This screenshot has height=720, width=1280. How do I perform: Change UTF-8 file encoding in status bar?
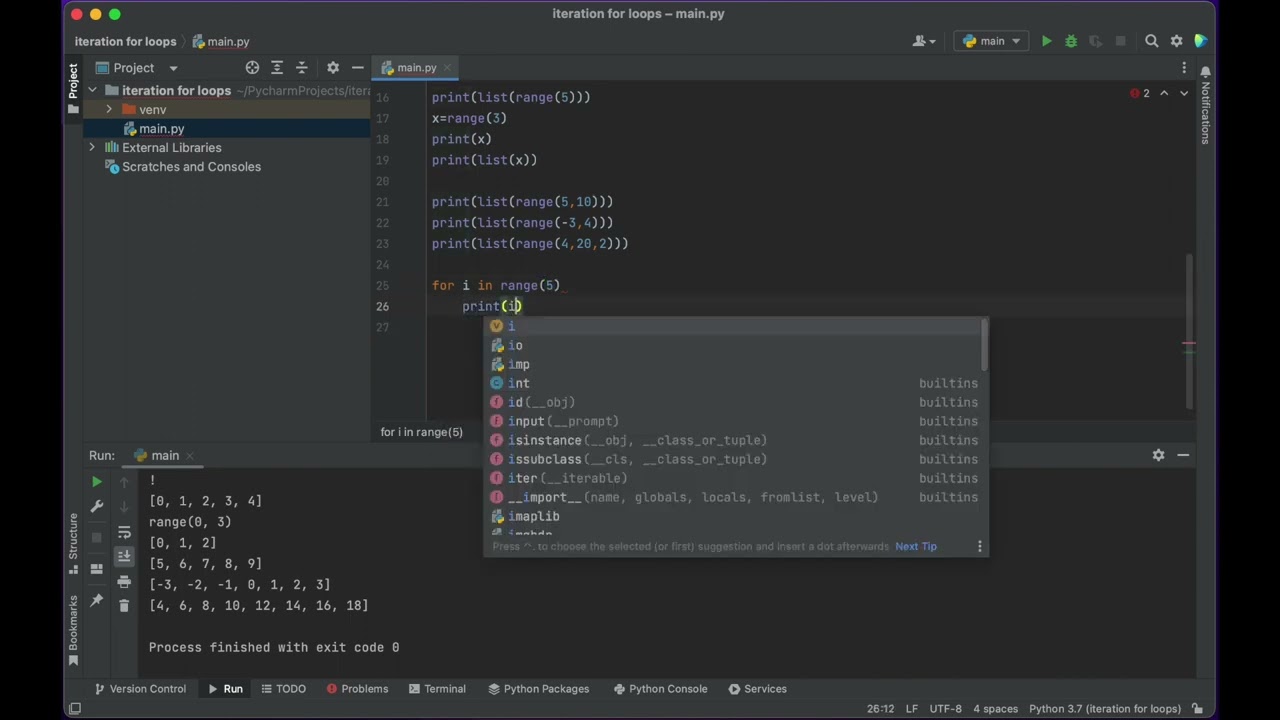pyautogui.click(x=945, y=709)
